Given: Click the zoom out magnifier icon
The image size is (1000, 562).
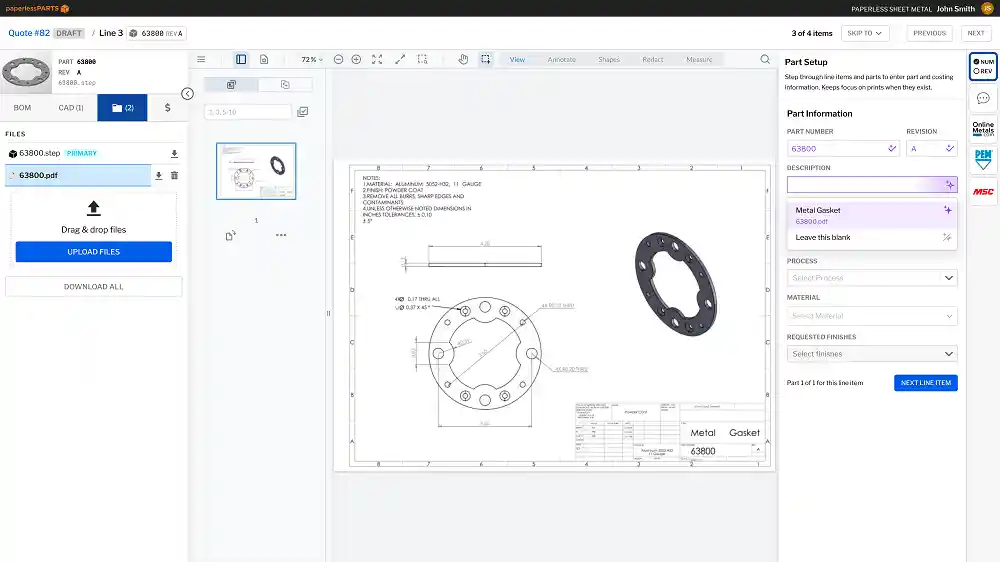Looking at the screenshot, I should pyautogui.click(x=339, y=60).
